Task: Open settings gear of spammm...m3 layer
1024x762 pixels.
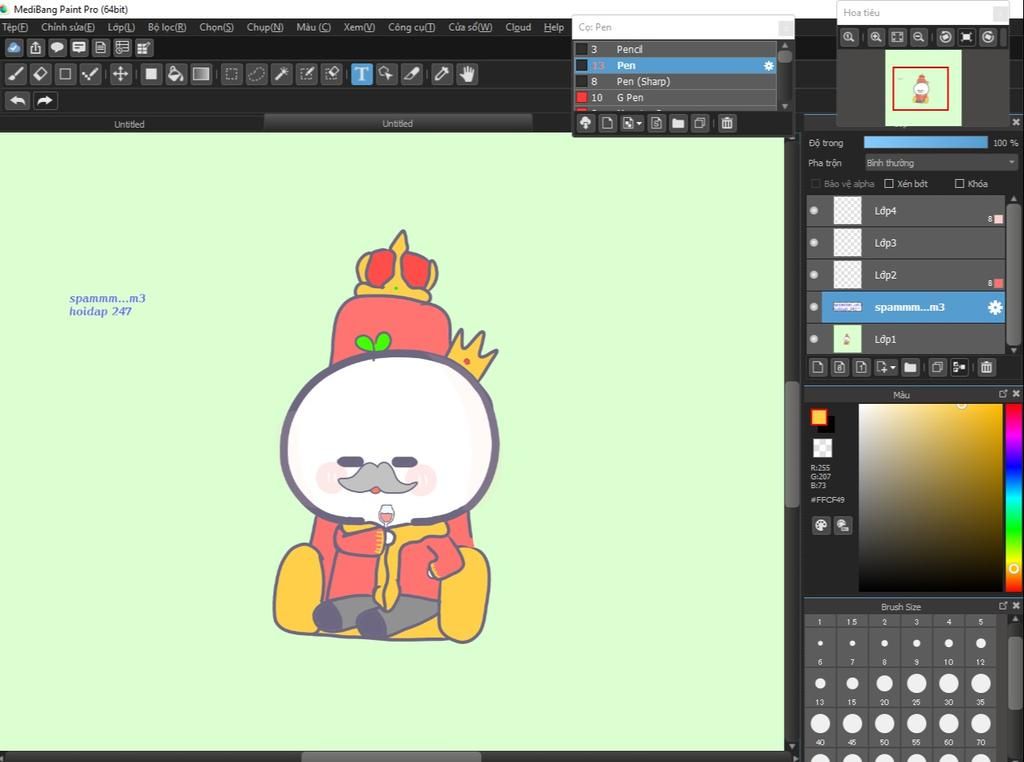Action: pos(995,307)
